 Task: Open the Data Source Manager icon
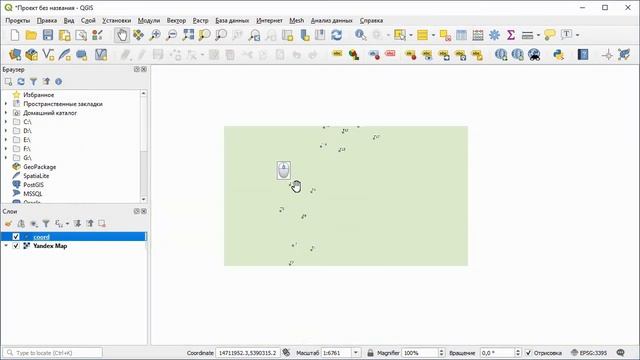[x=15, y=54]
